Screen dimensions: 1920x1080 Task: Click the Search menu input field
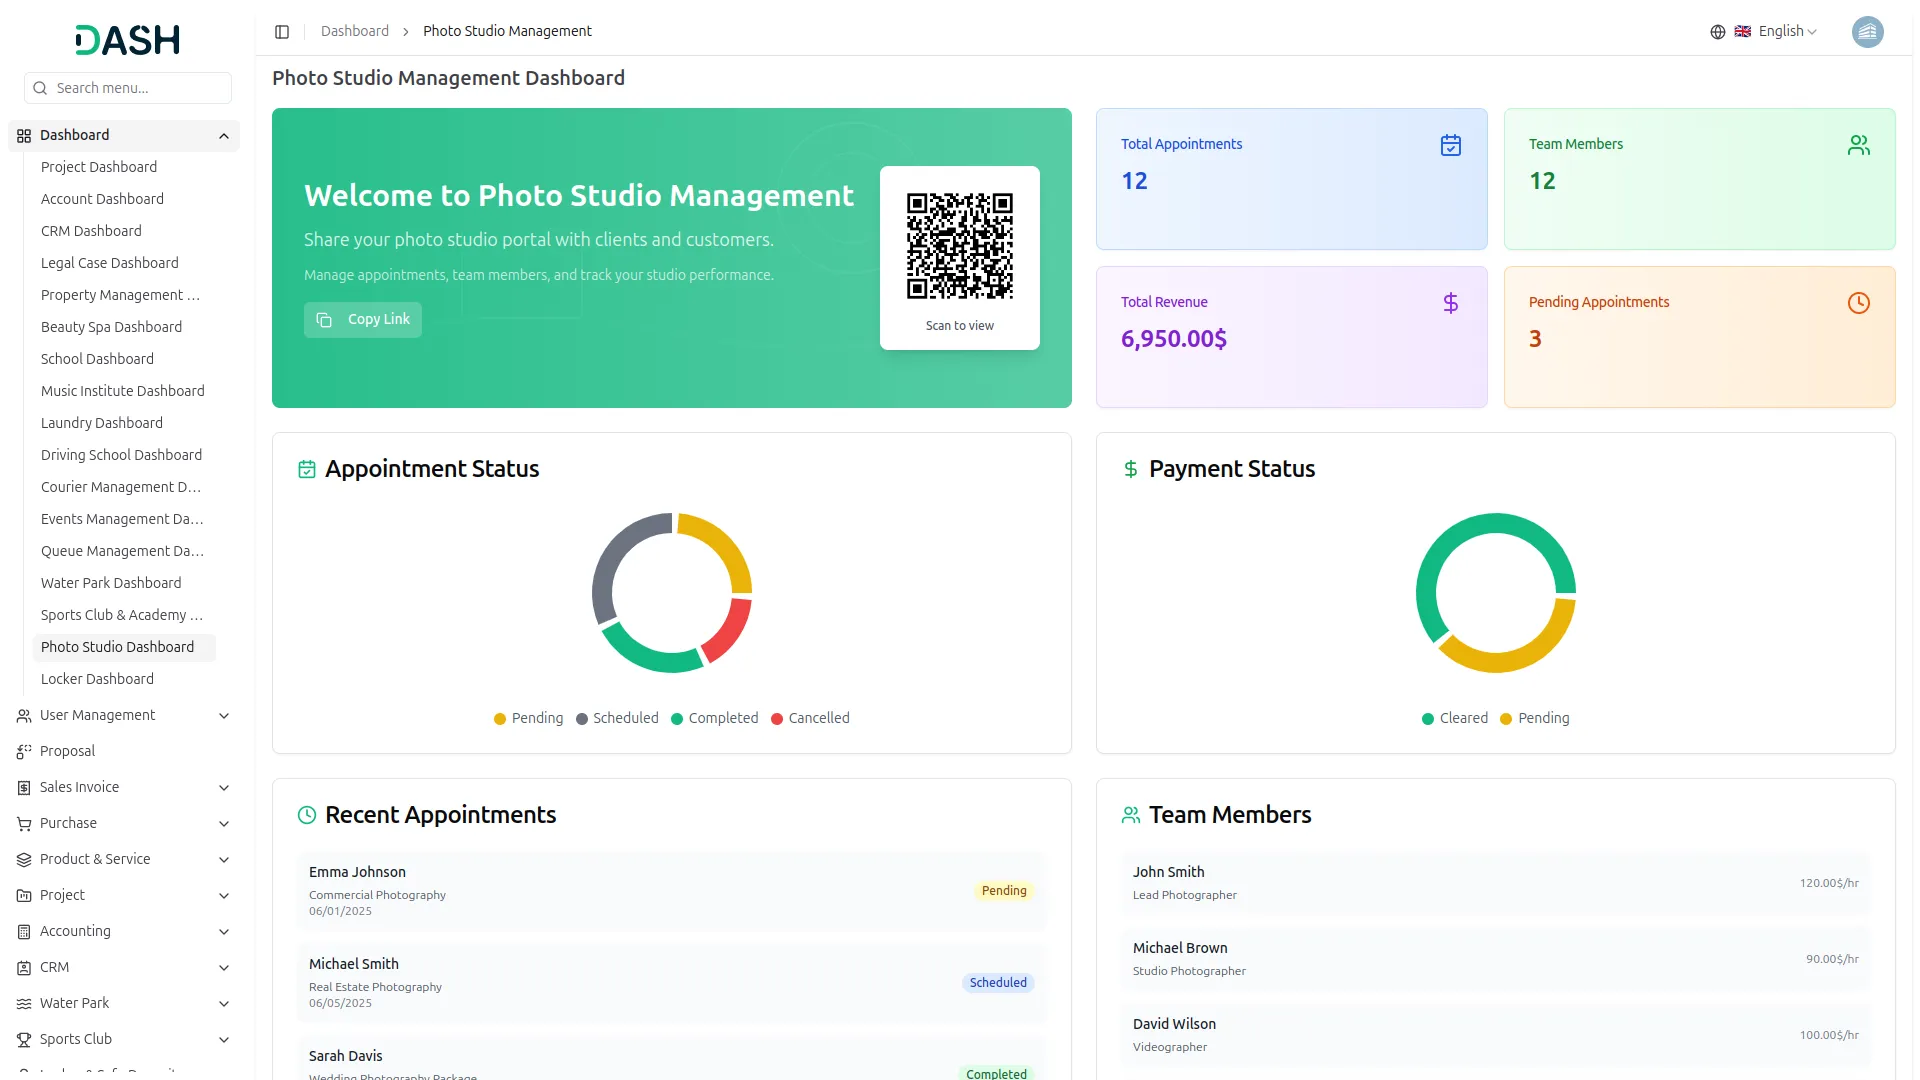(127, 88)
